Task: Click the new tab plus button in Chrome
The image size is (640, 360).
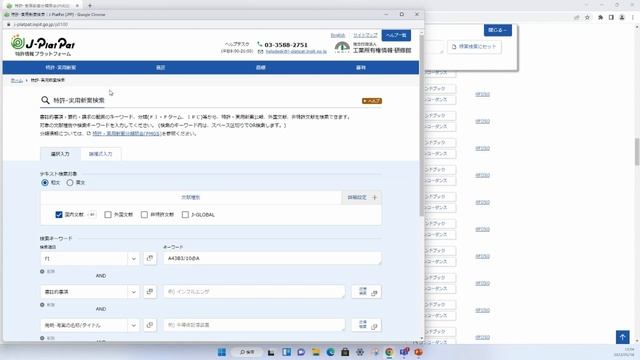Action: click(x=90, y=5)
